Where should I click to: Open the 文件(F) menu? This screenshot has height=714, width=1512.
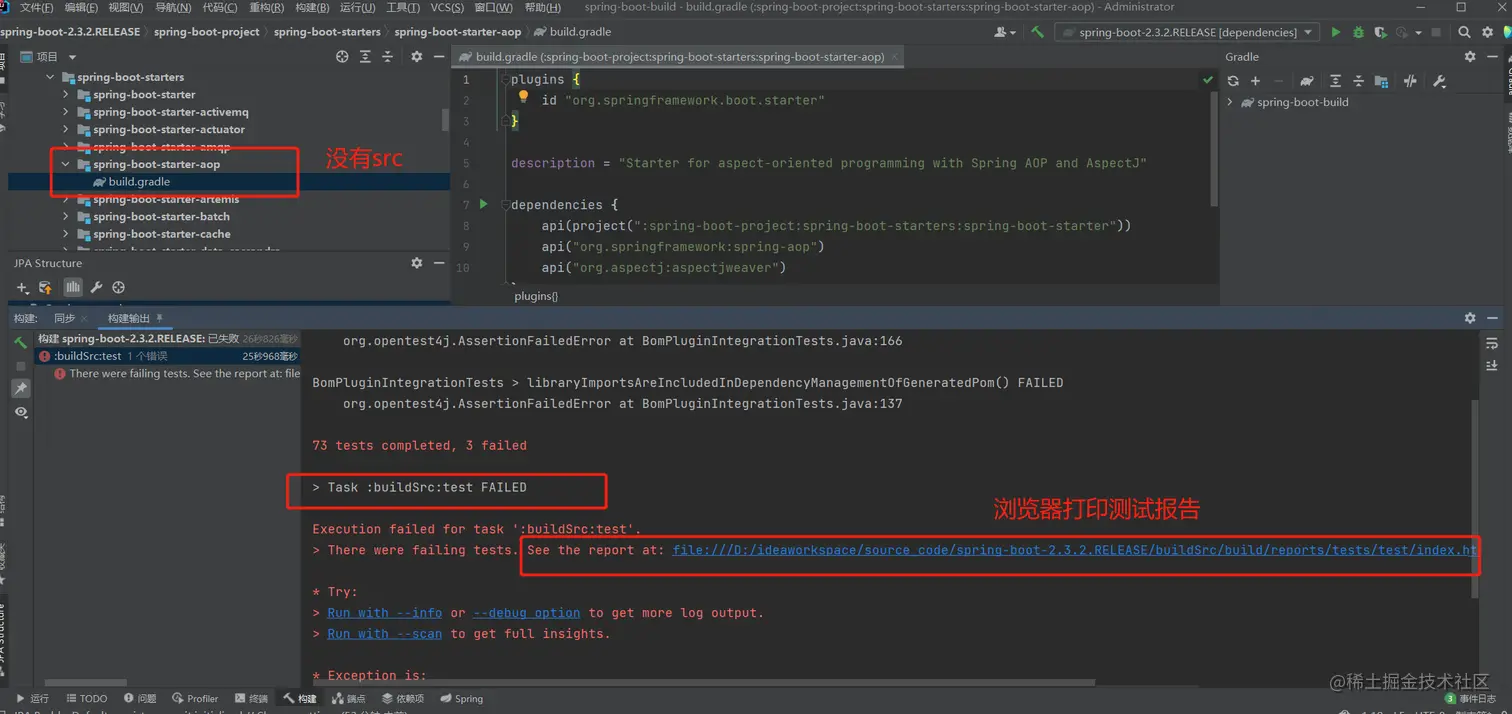point(36,7)
